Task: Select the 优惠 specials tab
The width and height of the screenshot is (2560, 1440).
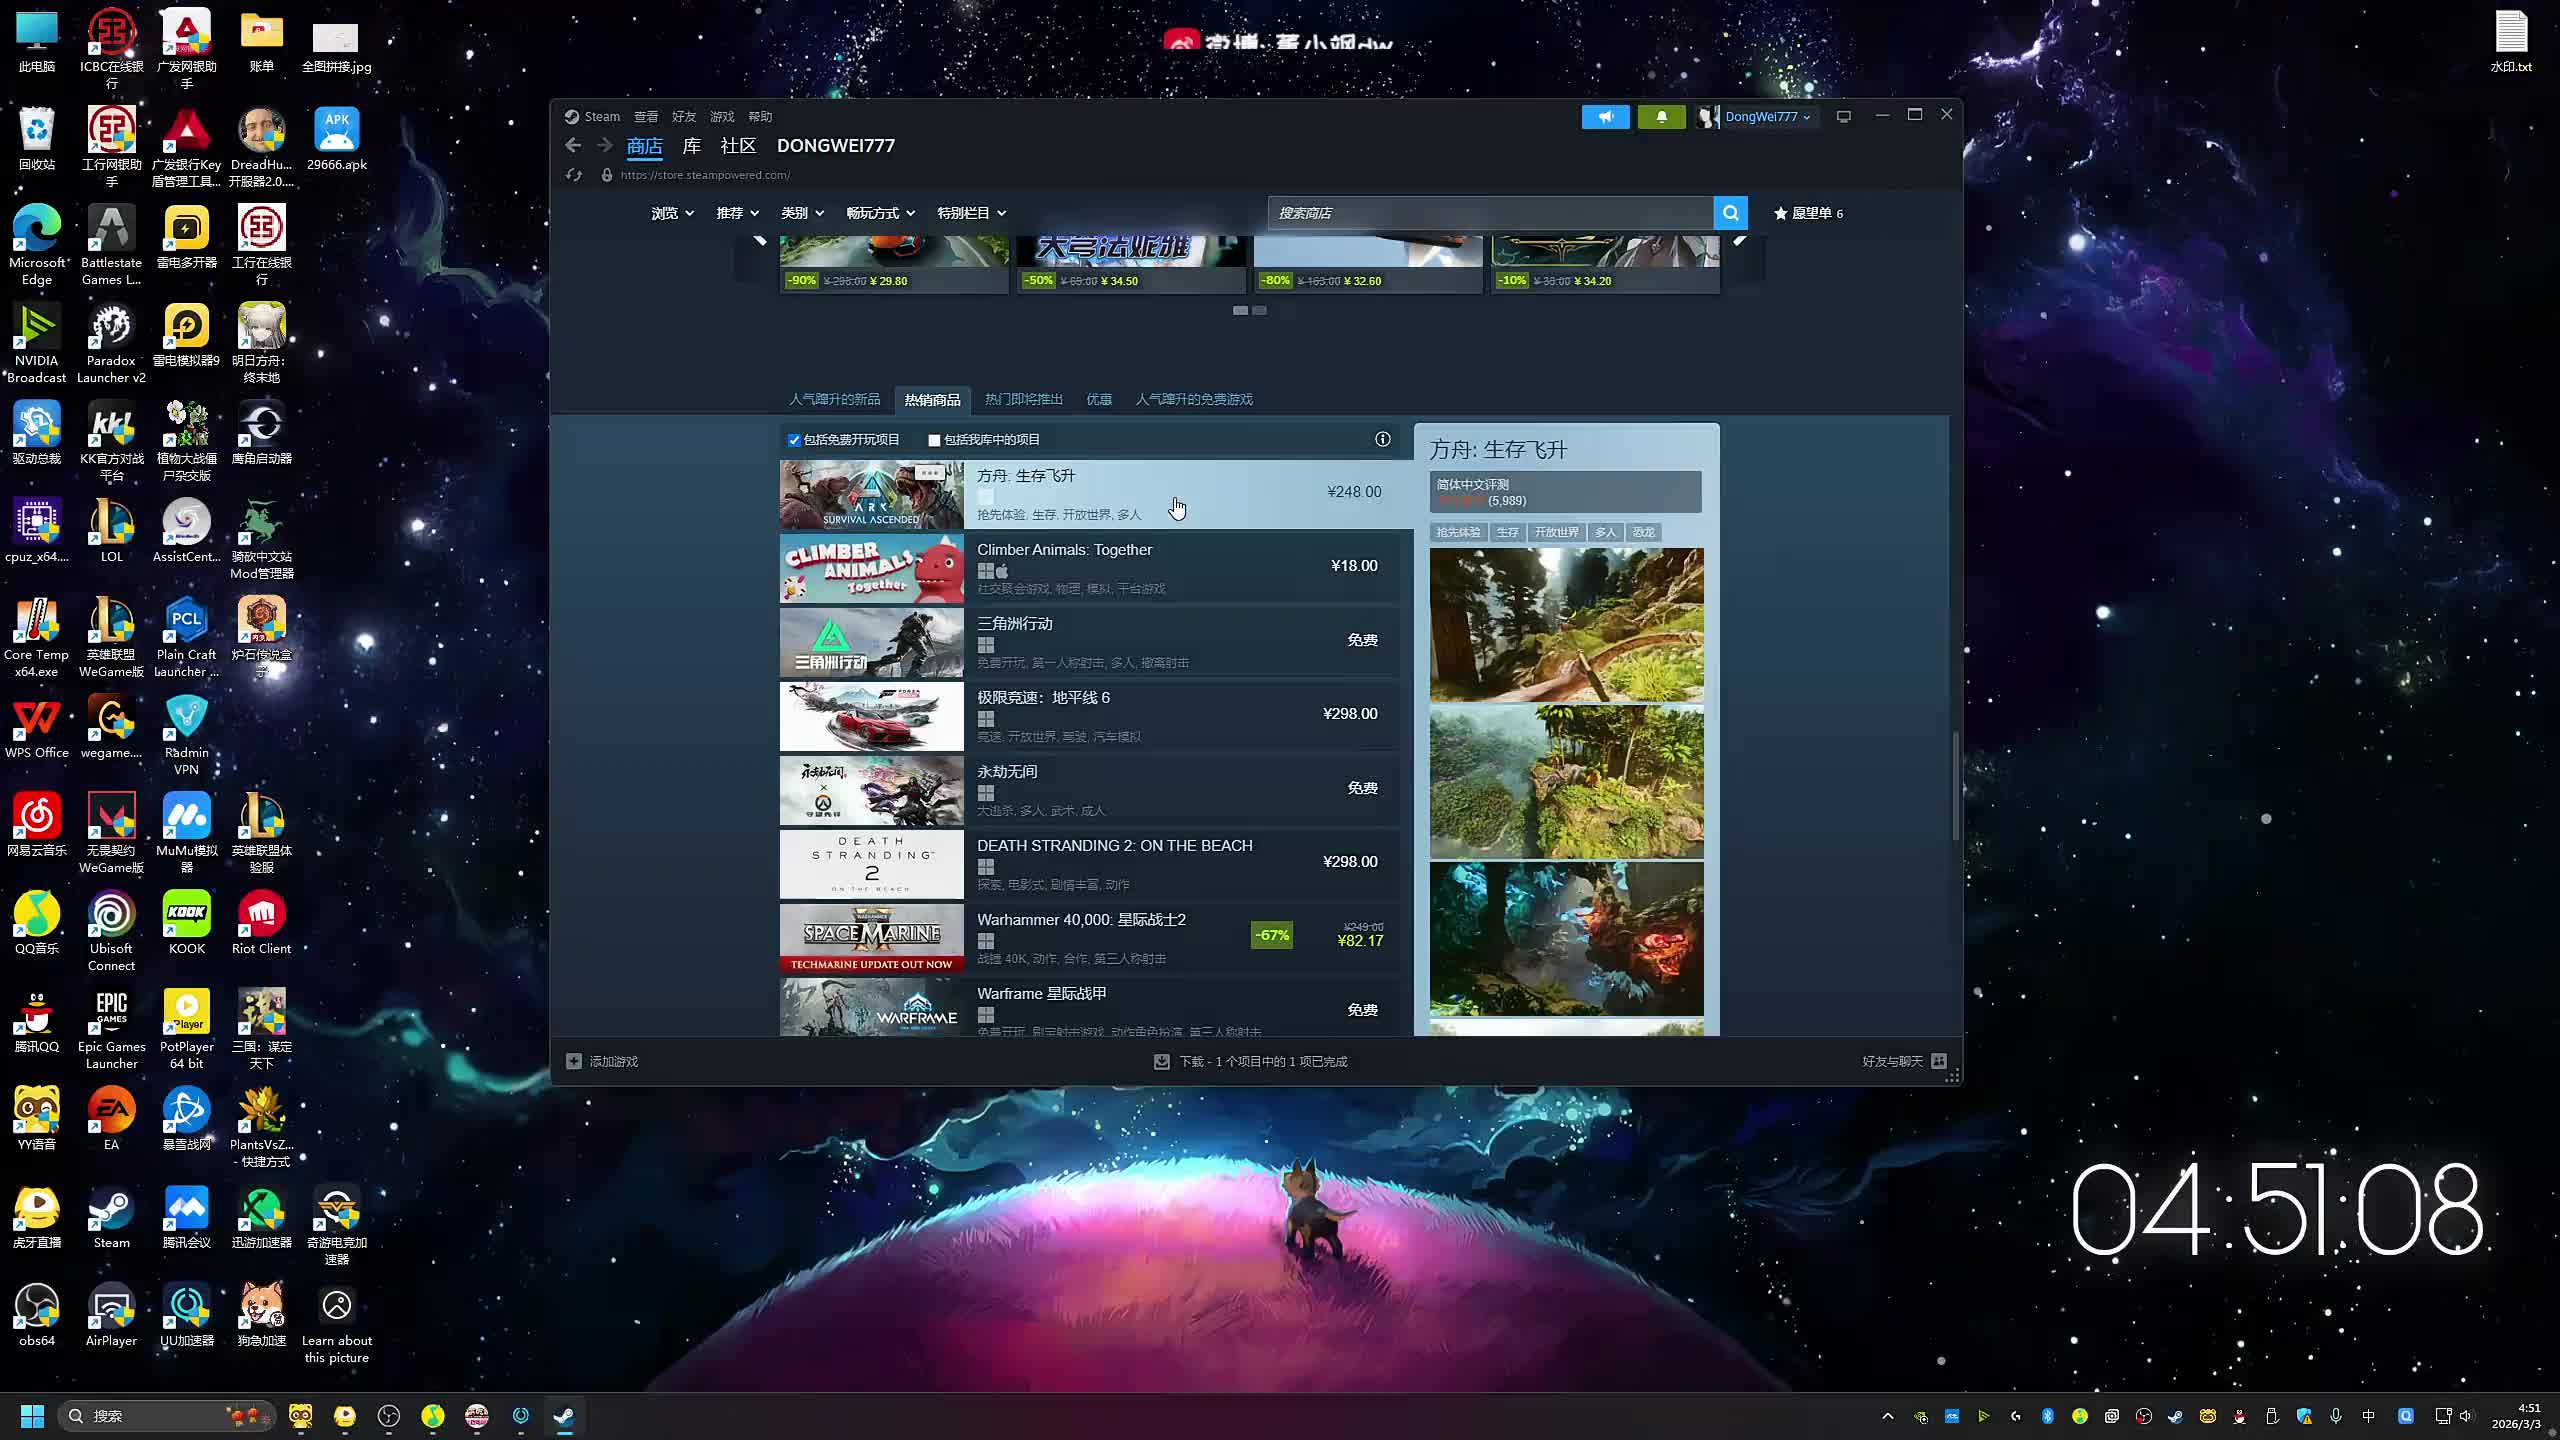Action: point(1098,399)
